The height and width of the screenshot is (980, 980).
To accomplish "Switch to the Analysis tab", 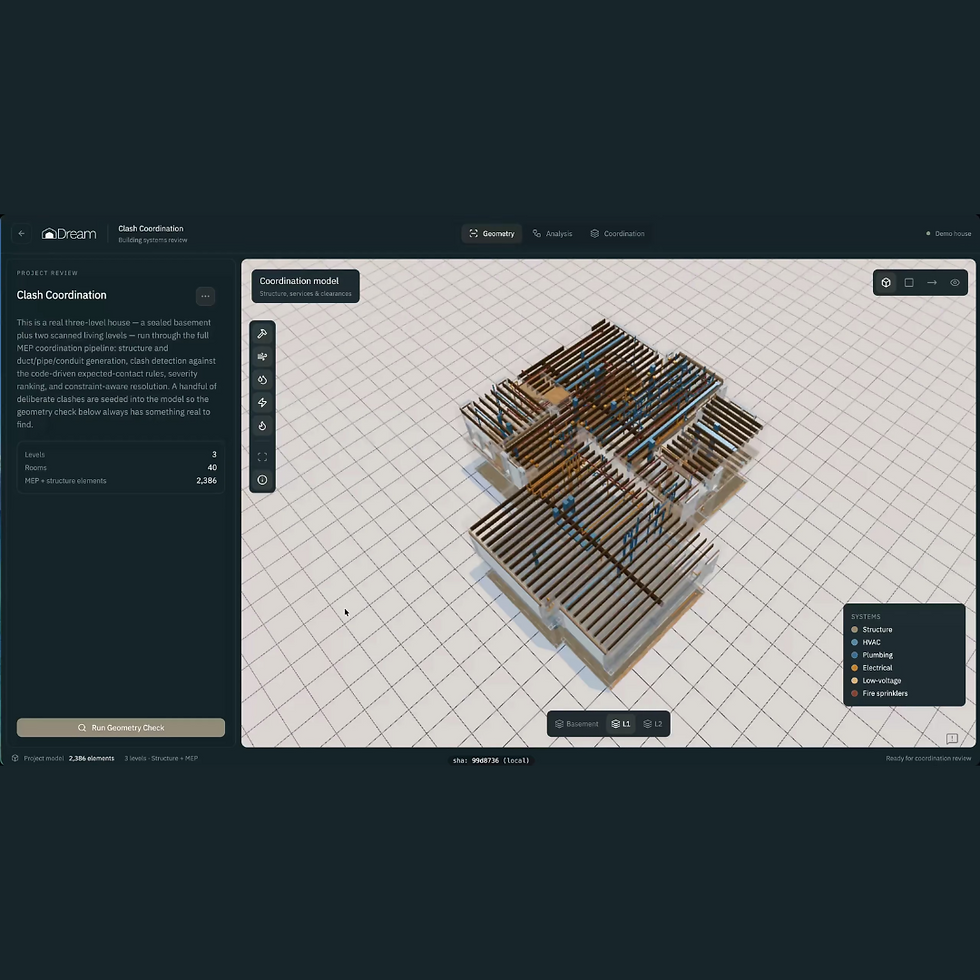I will click(x=552, y=234).
